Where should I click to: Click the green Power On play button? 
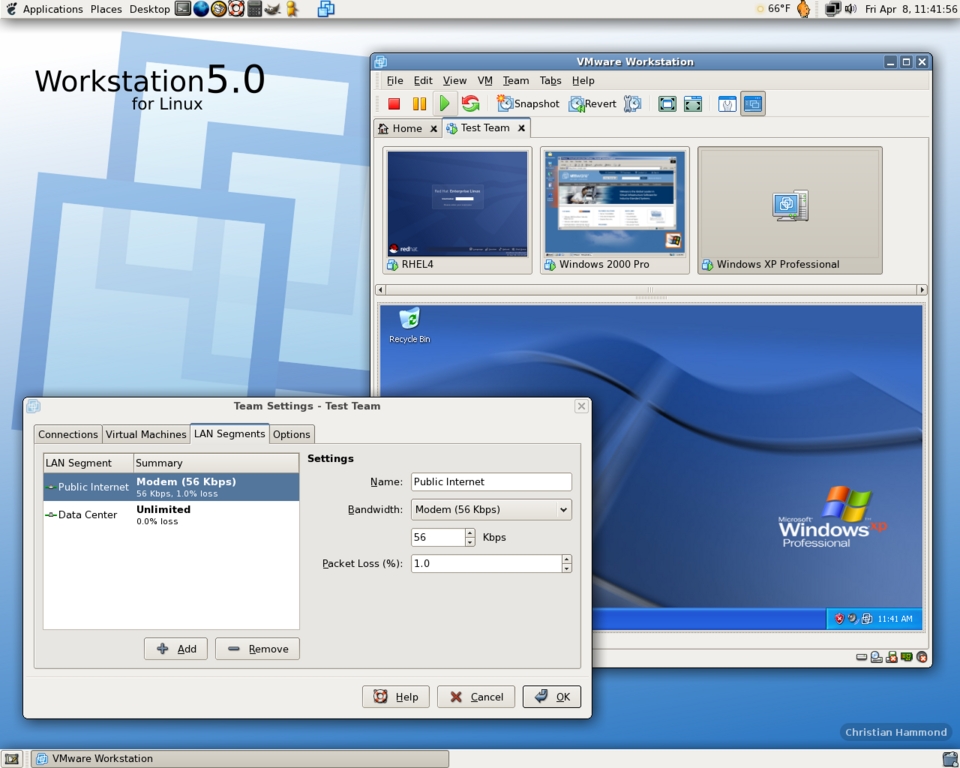[444, 103]
